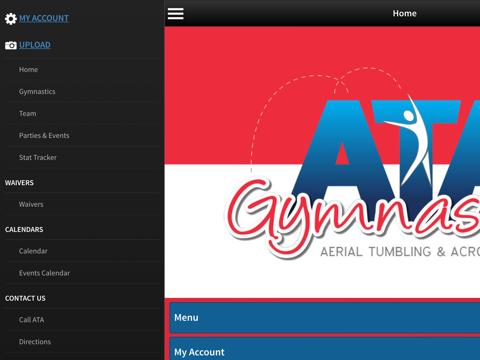Click the gear icon beside My Account

pyautogui.click(x=11, y=19)
